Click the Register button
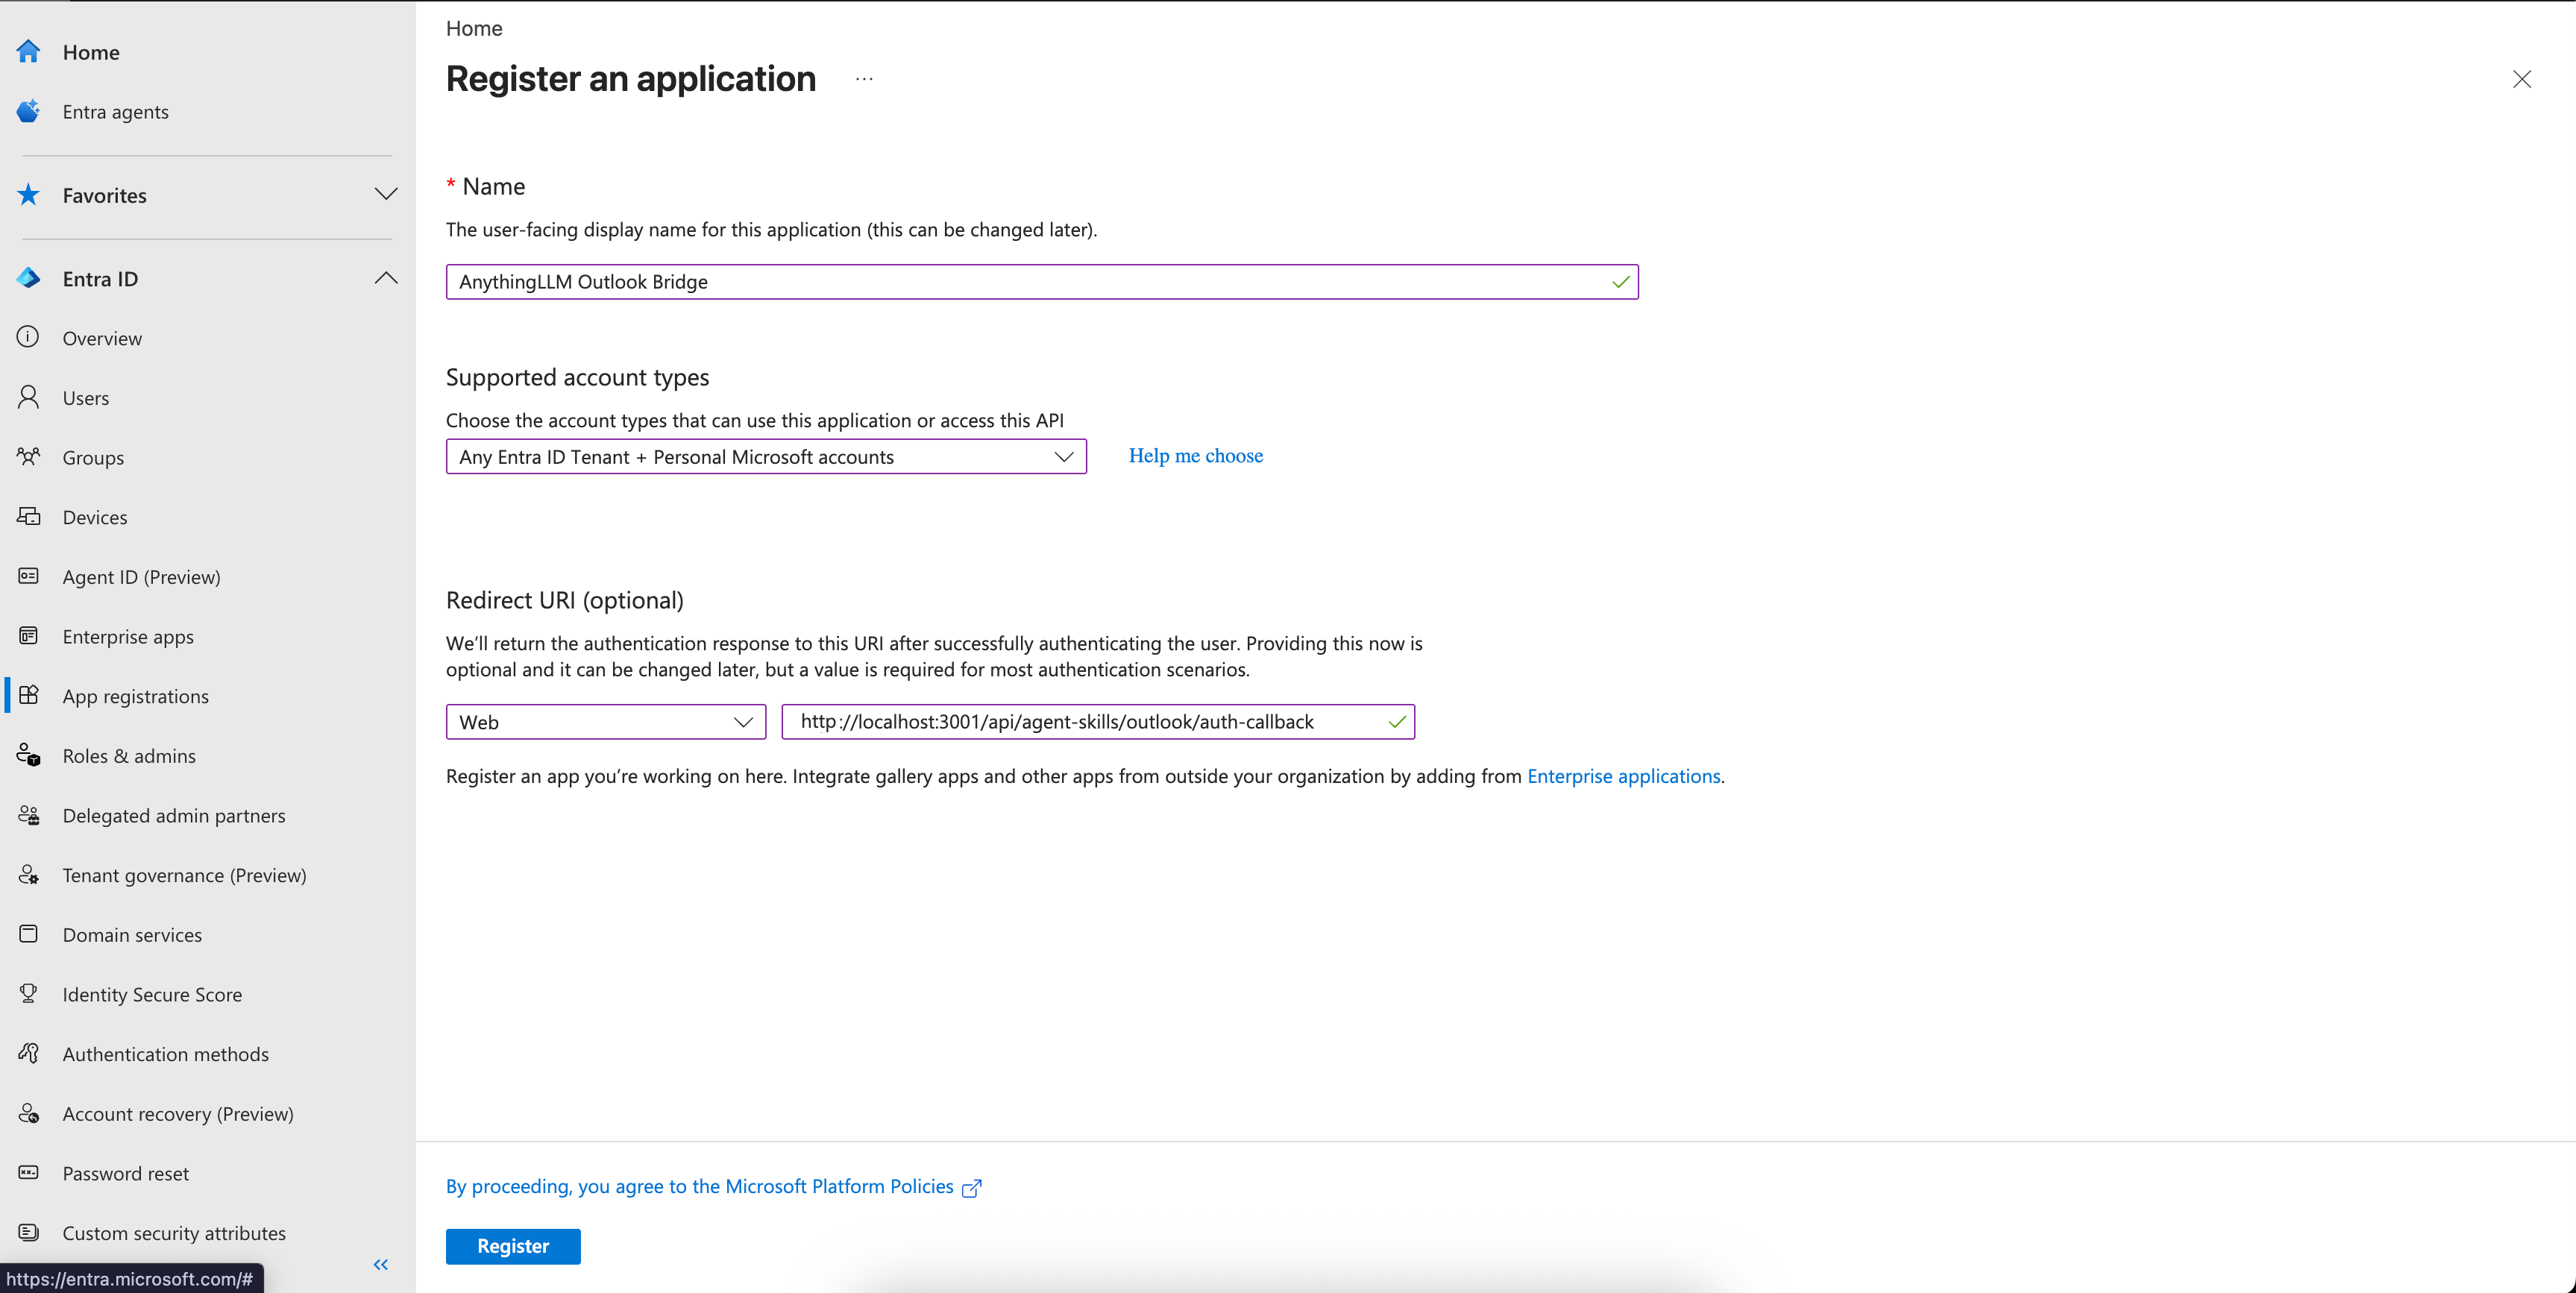Viewport: 2576px width, 1293px height. pos(513,1246)
